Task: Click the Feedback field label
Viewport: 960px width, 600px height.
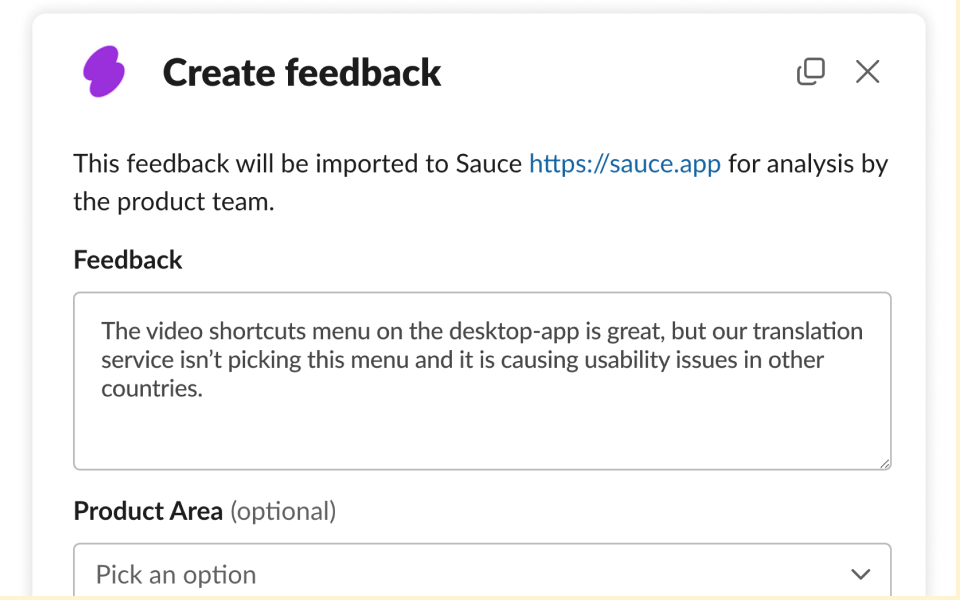Action: pyautogui.click(x=128, y=260)
